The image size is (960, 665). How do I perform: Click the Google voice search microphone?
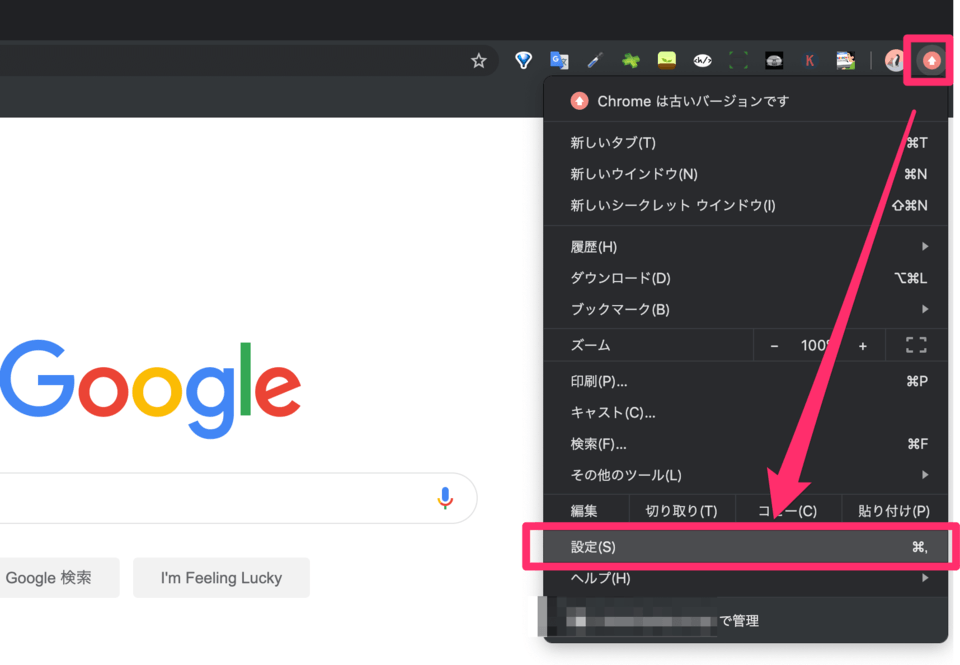444,498
